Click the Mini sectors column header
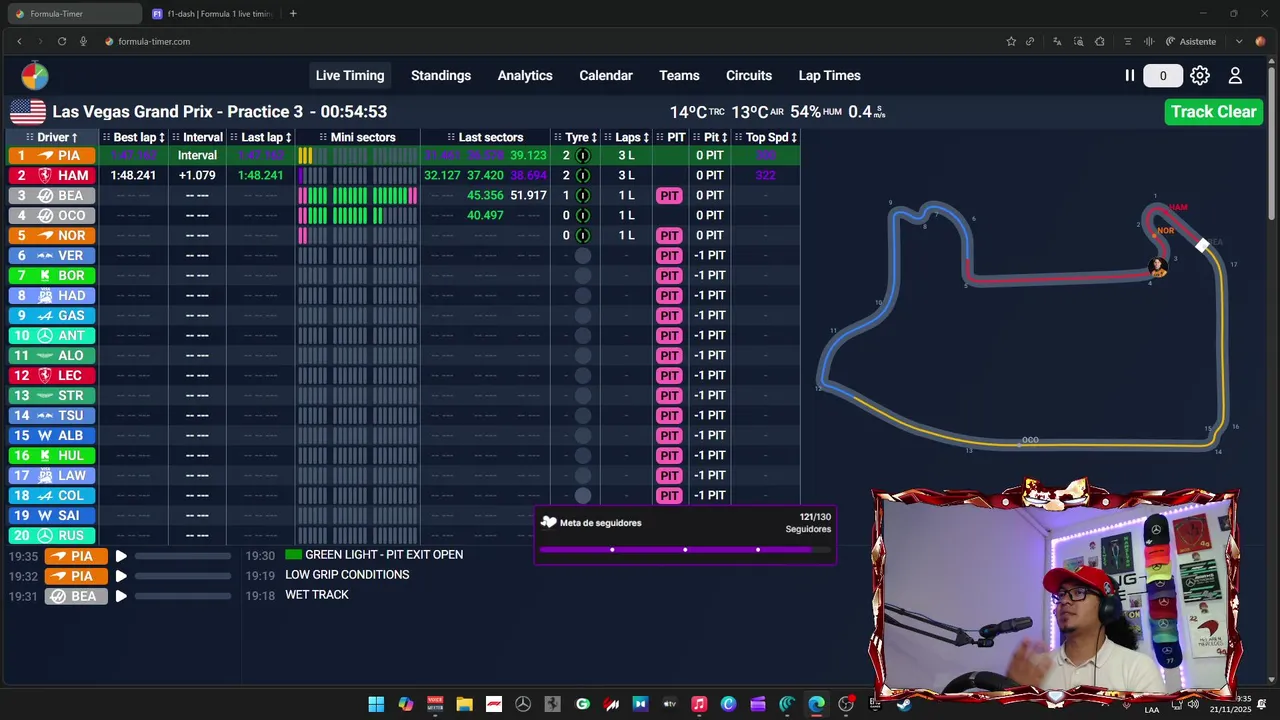Viewport: 1280px width, 720px height. (x=357, y=137)
